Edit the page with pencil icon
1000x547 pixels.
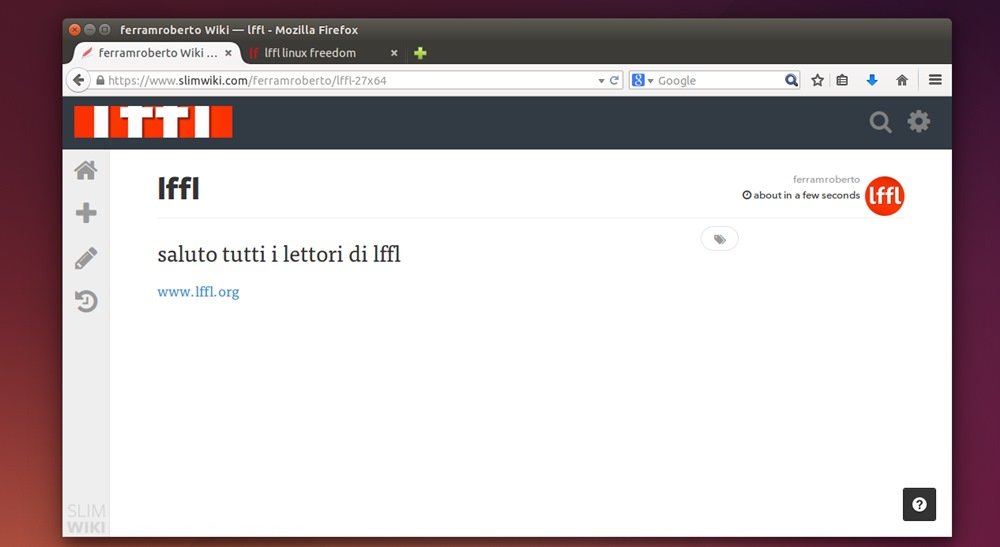pos(86,258)
